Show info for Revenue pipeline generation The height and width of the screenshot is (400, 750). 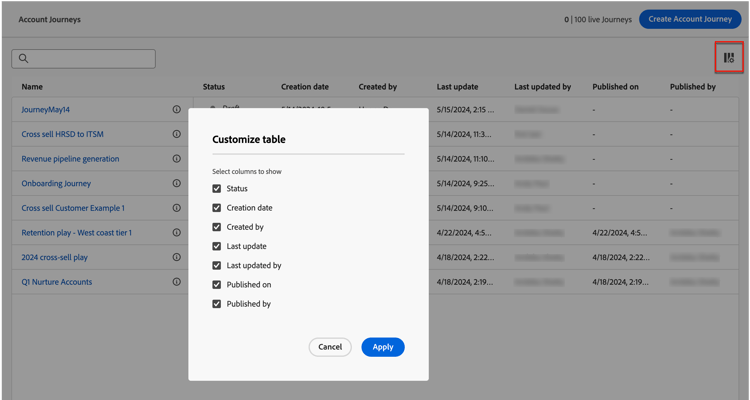click(177, 159)
